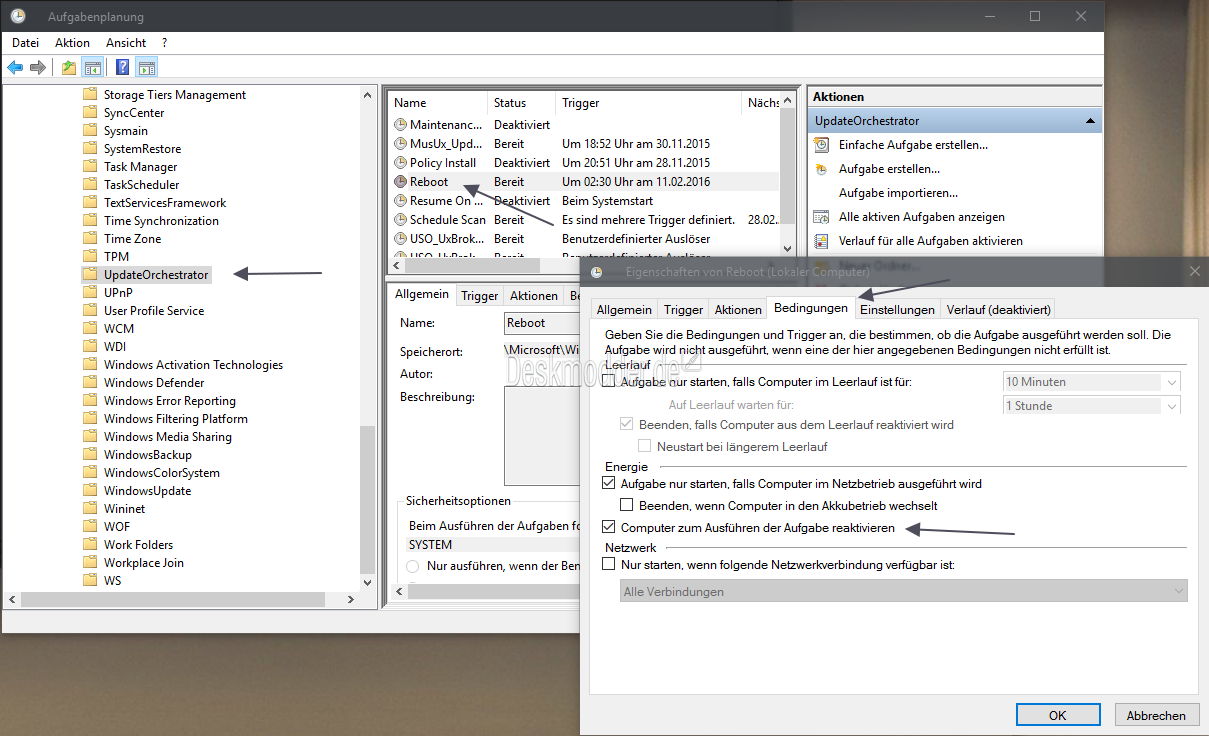Click the Name field showing 'Reboot'
The width and height of the screenshot is (1209, 736).
(x=543, y=323)
